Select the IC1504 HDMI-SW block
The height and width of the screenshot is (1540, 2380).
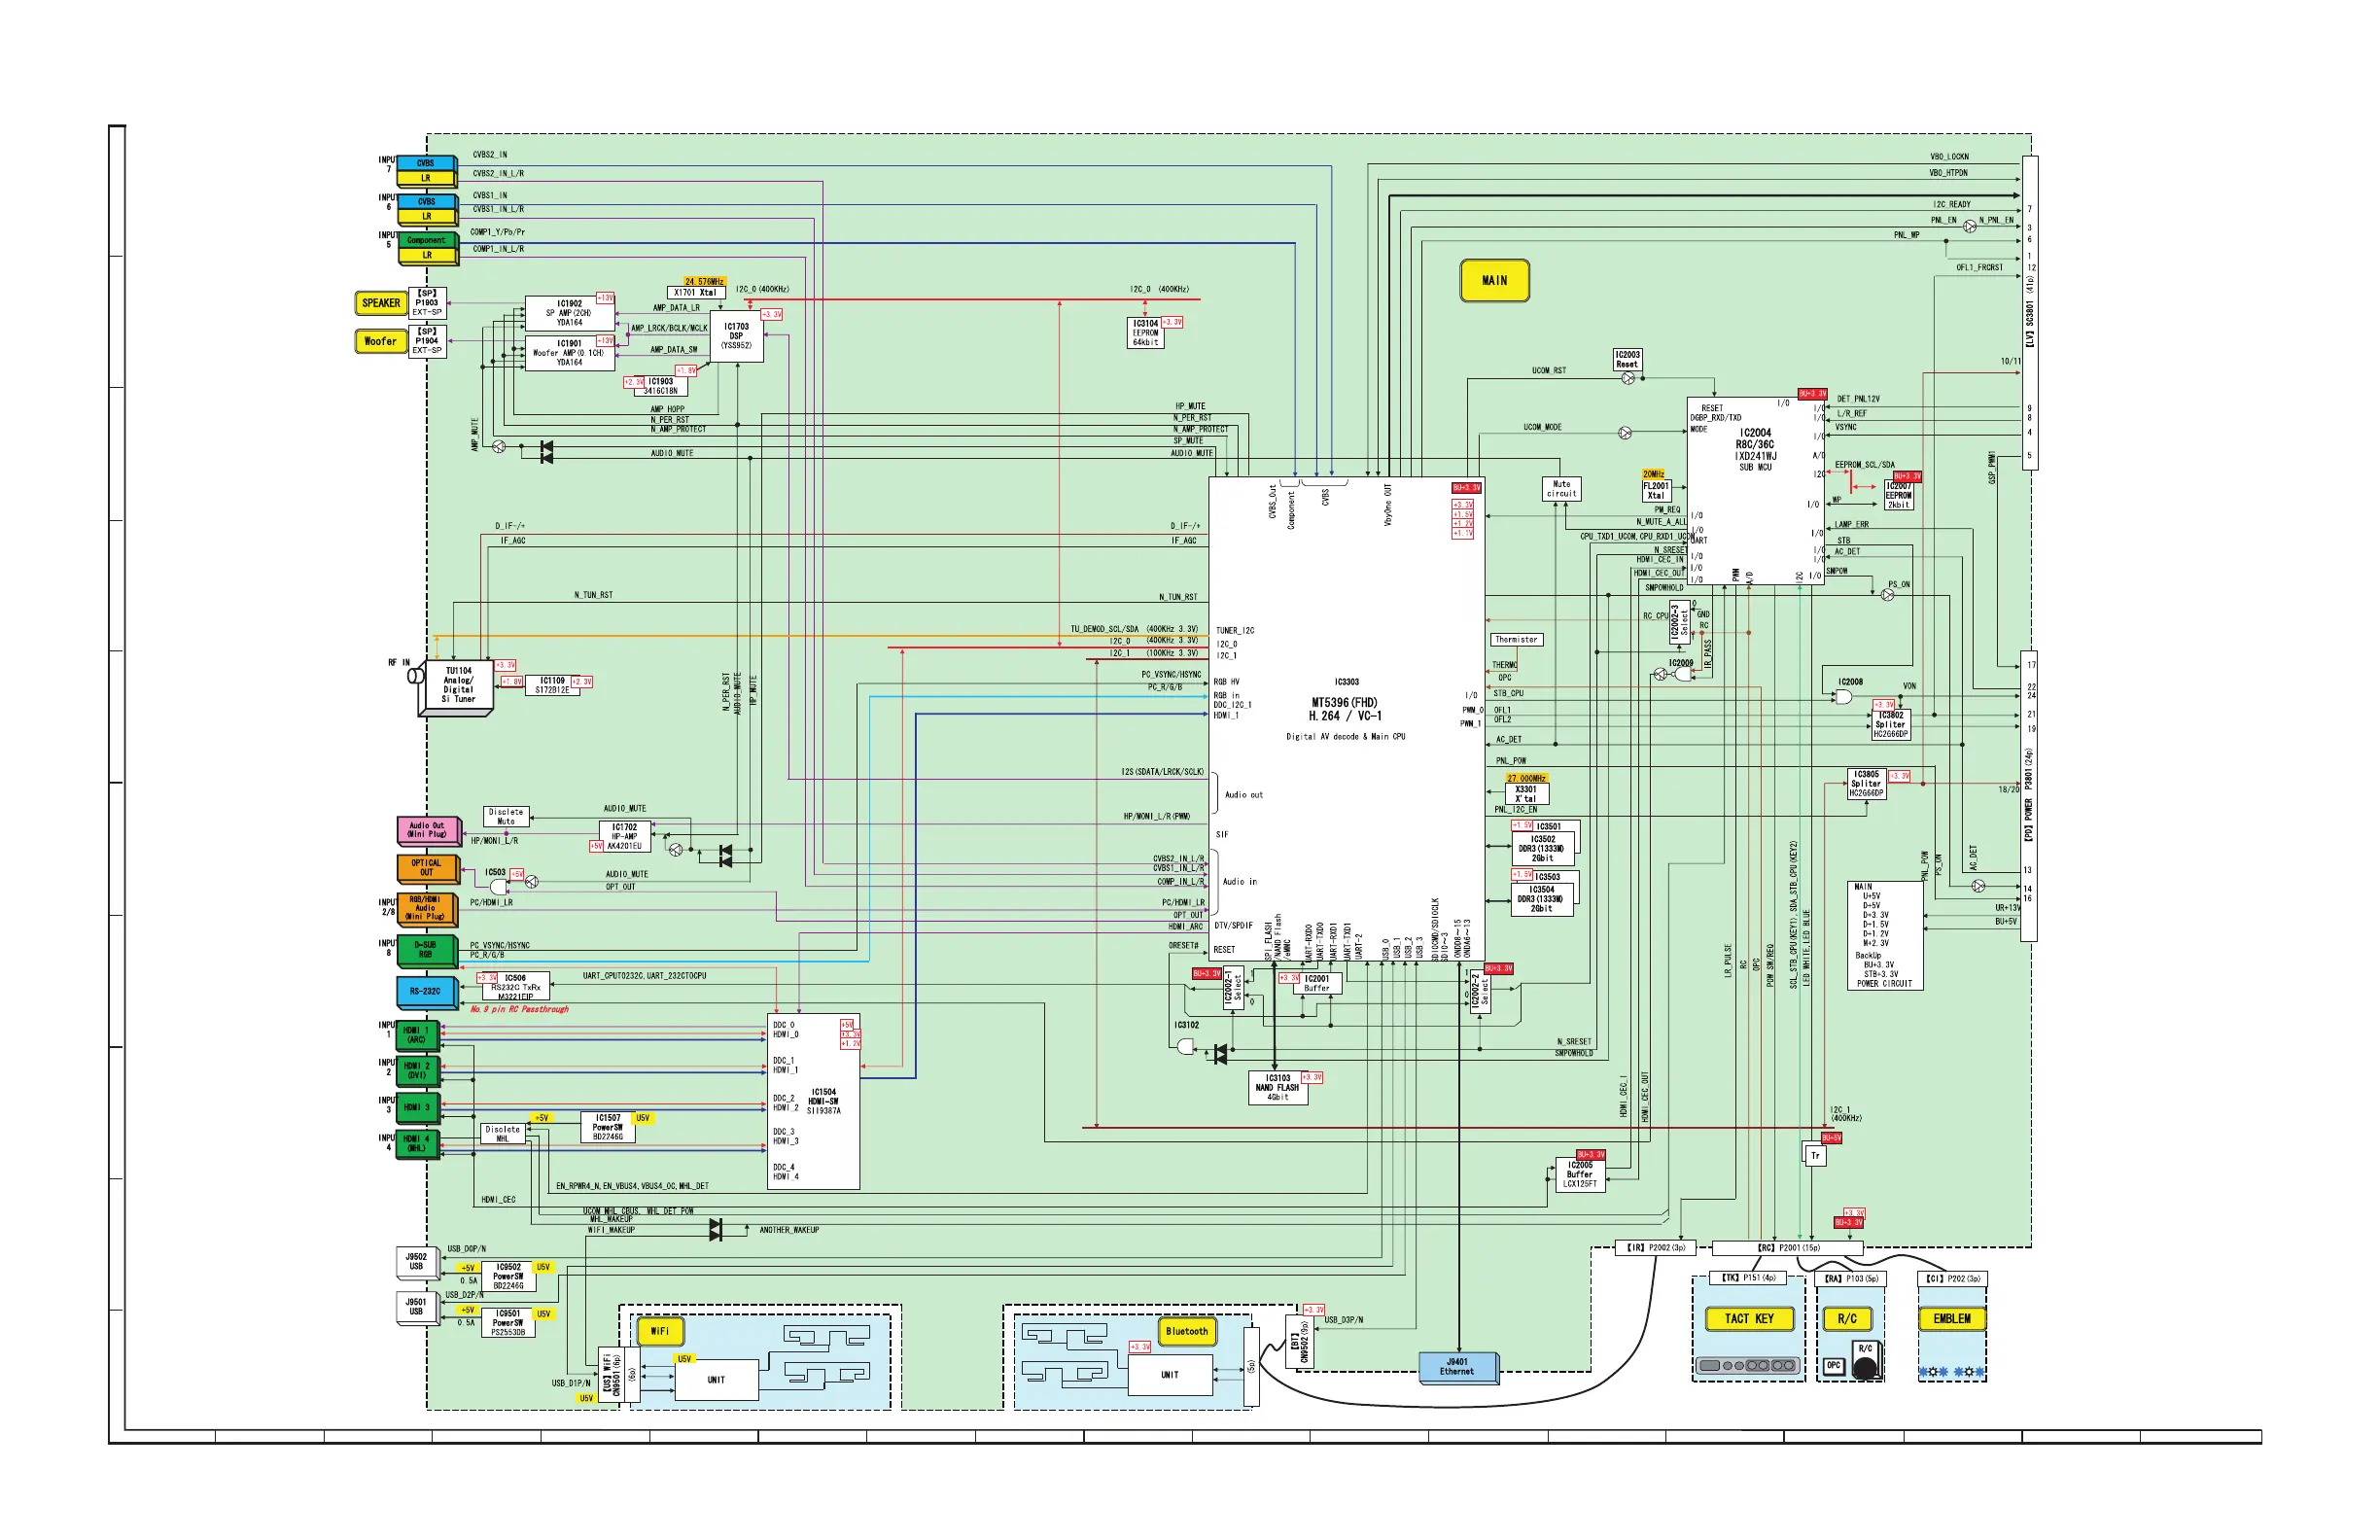pos(814,1102)
